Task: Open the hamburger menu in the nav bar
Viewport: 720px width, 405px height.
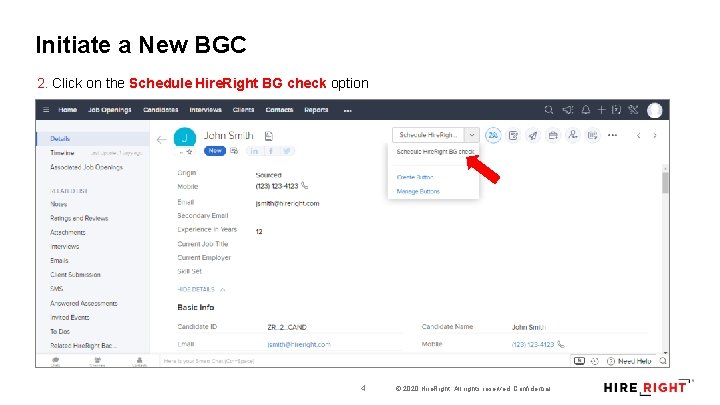Action: click(x=46, y=110)
